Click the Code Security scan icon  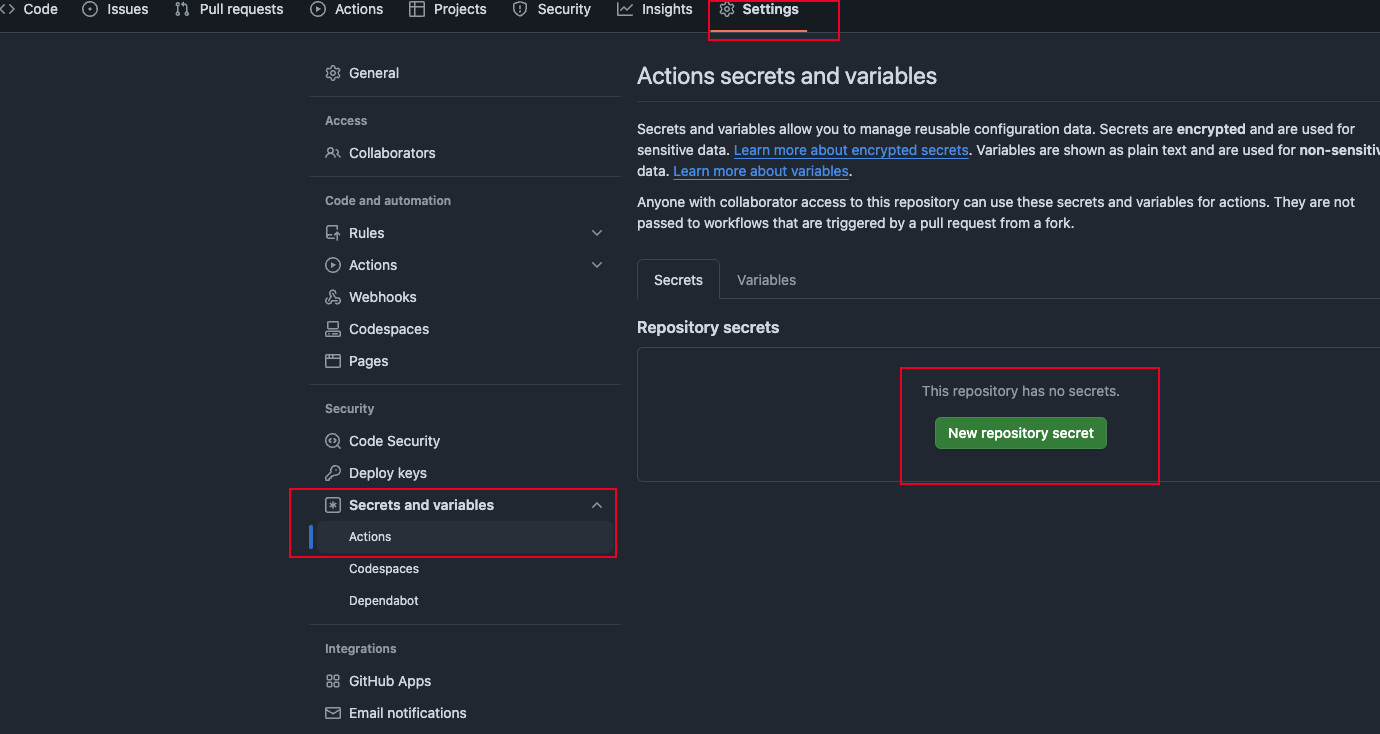pyautogui.click(x=333, y=441)
